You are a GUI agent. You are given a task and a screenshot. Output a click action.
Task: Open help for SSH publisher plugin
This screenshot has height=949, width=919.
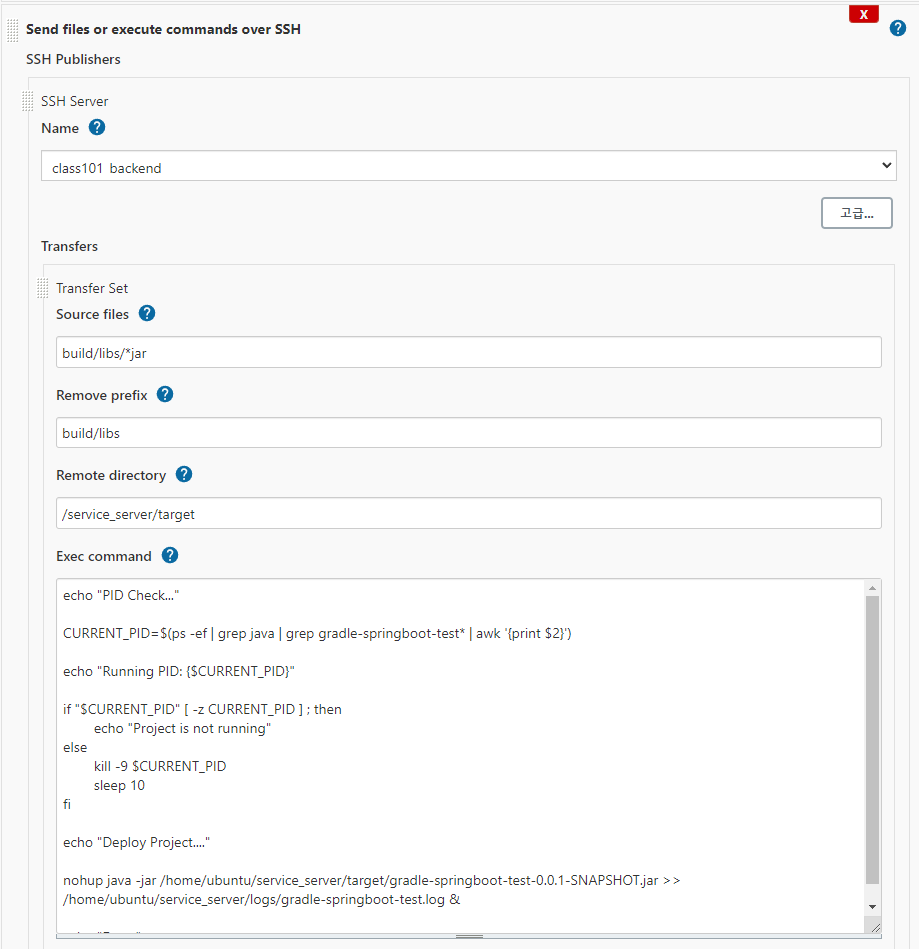[x=897, y=28]
